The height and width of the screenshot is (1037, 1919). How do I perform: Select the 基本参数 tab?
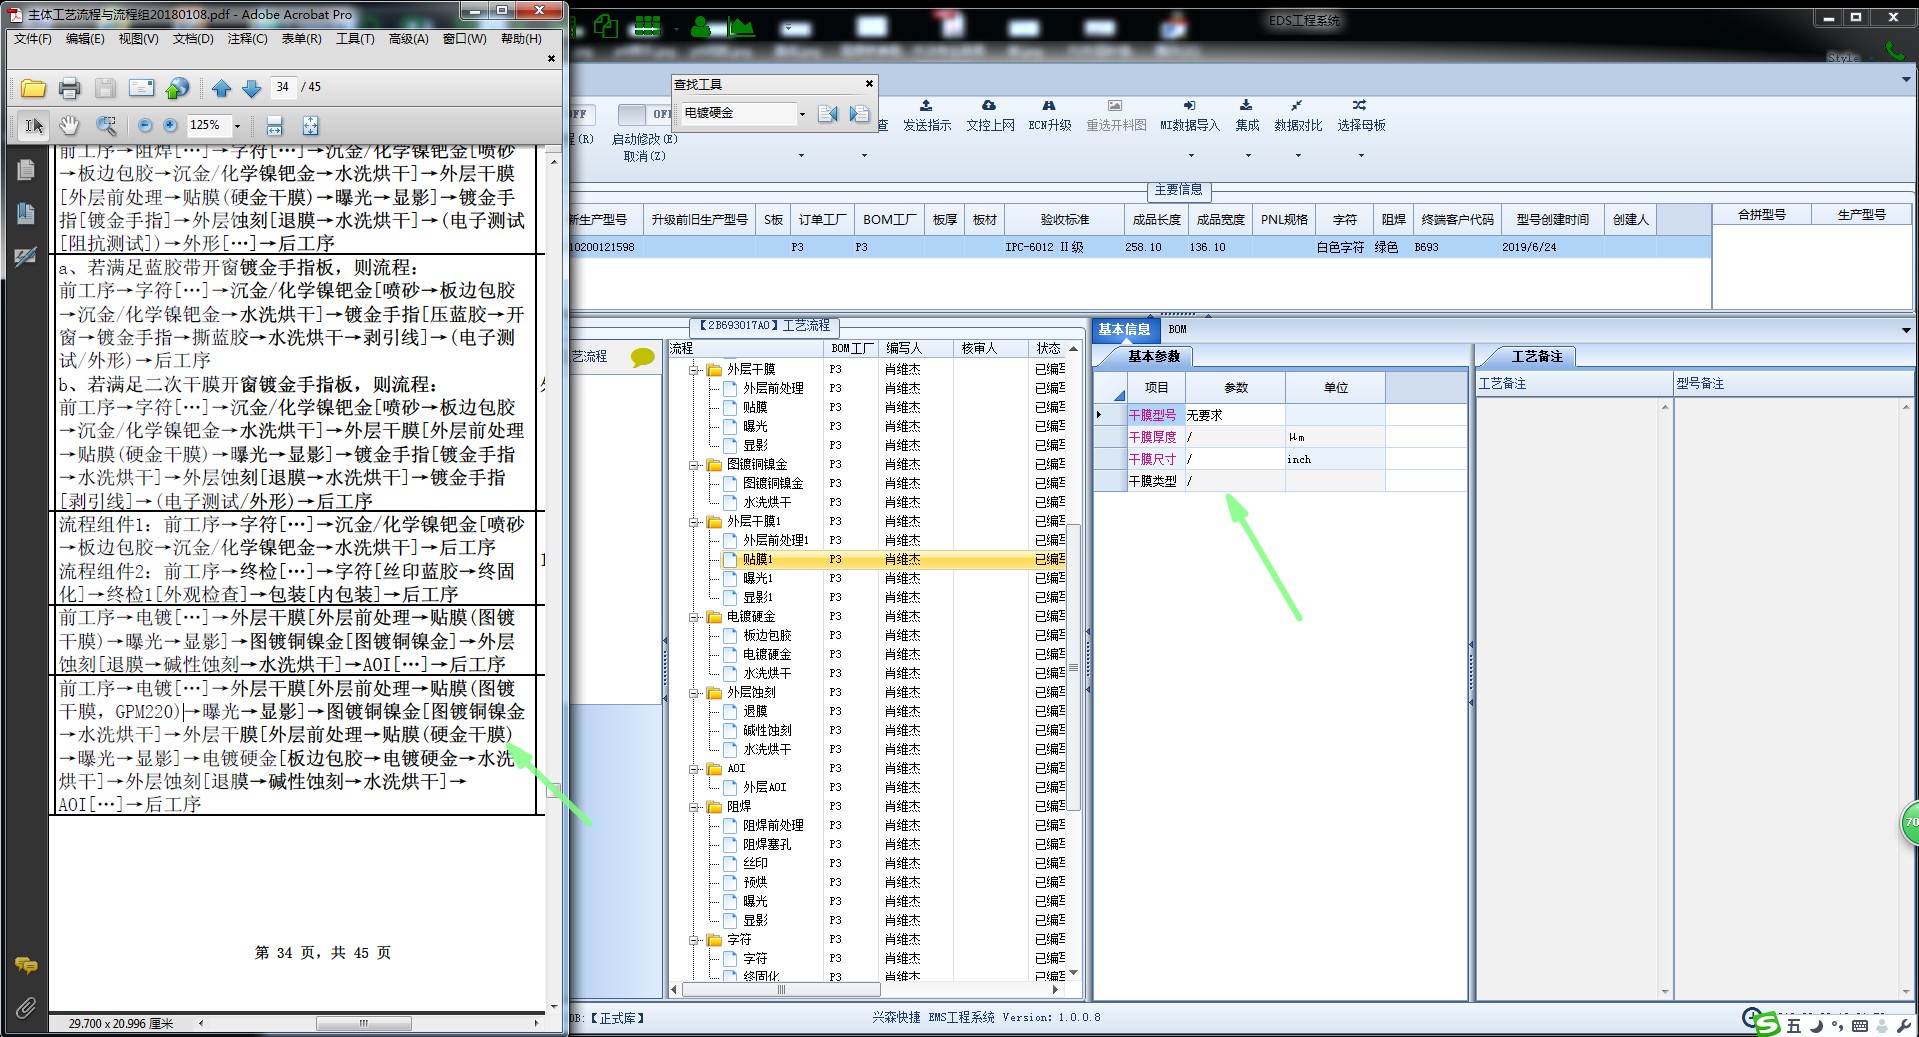coord(1154,356)
